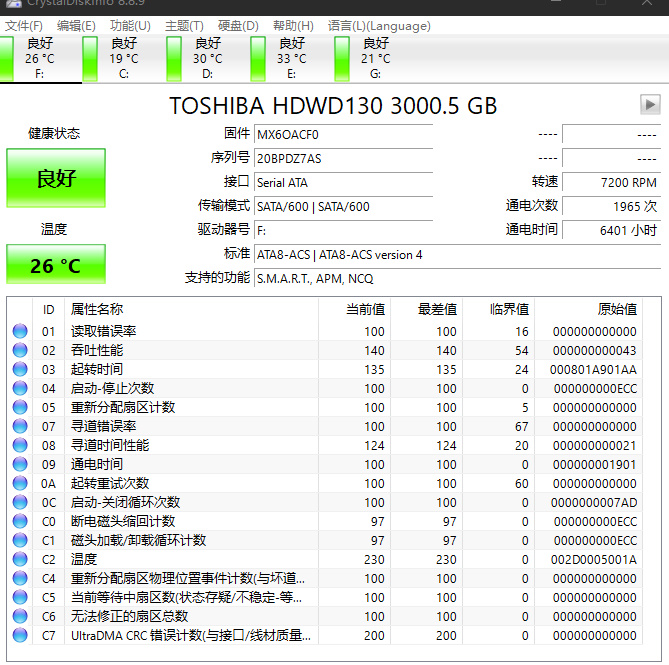Click the 26 °C temperature button

(x=56, y=264)
